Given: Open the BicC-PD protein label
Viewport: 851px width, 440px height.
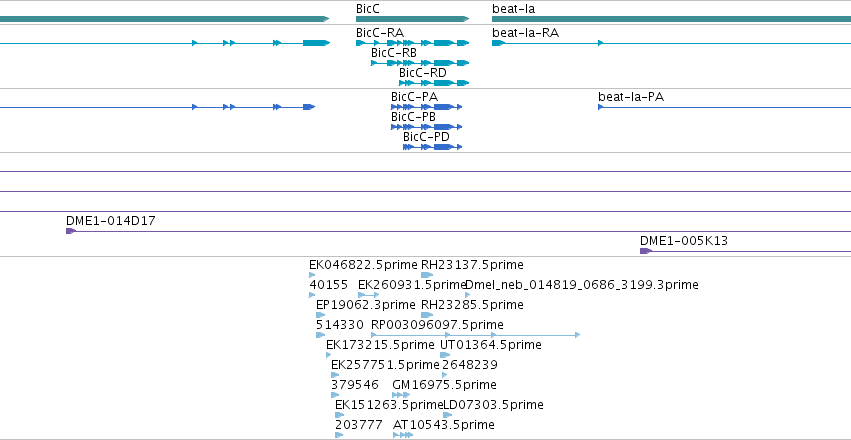Looking at the screenshot, I should click(427, 137).
